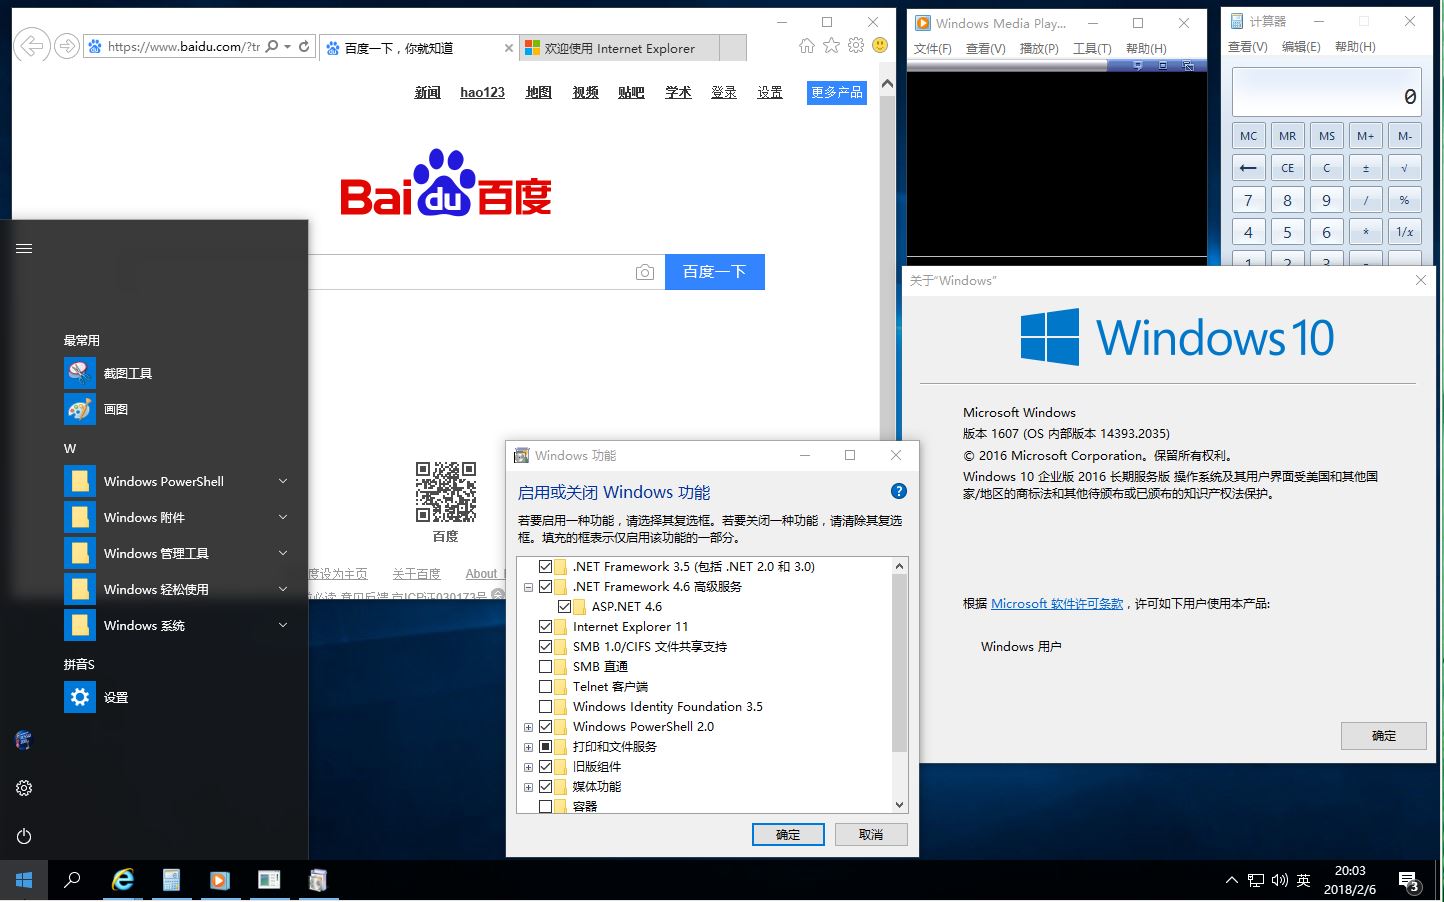1444x902 pixels.
Task: Open the Microsoft 软件许可条款 link
Action: coord(1057,603)
